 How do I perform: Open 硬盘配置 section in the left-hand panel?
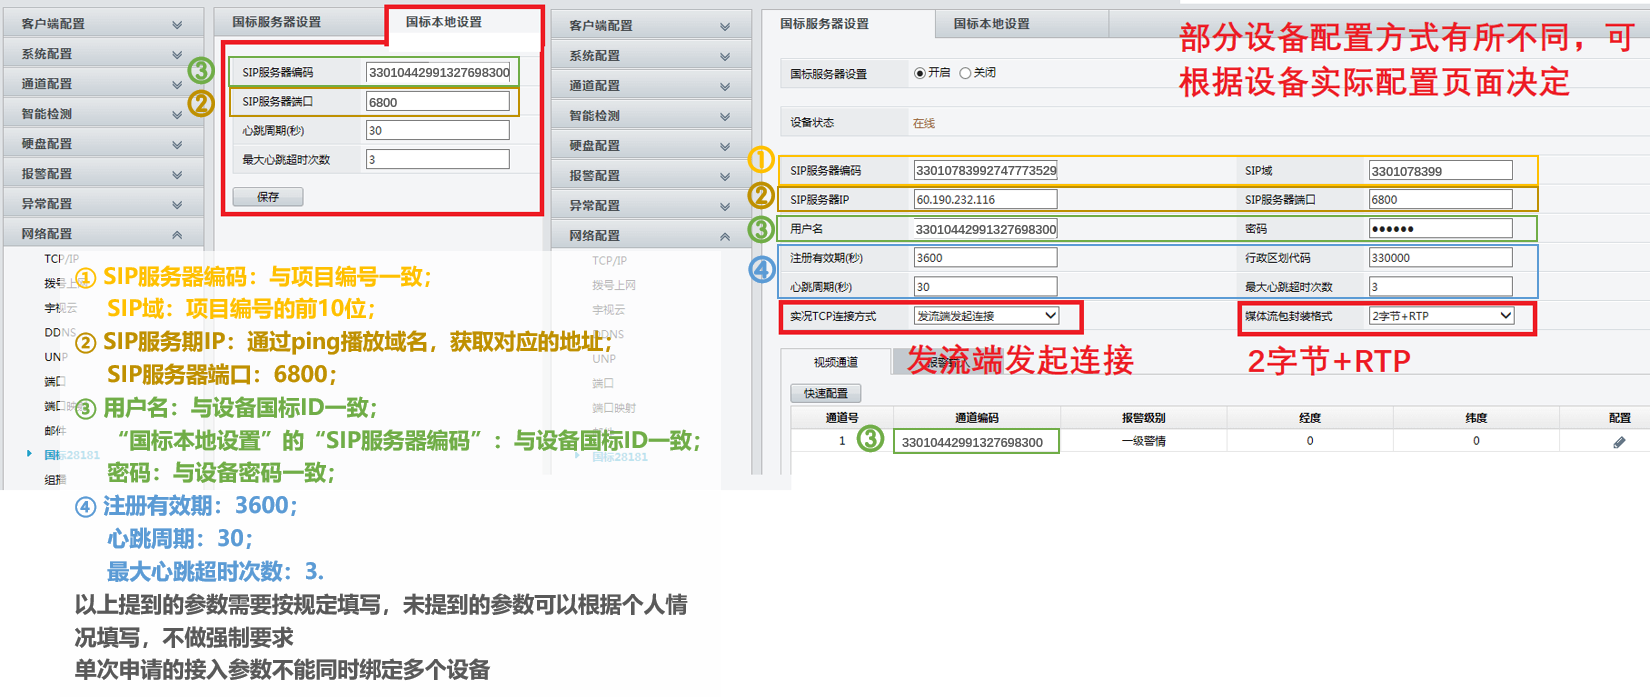pyautogui.click(x=103, y=144)
